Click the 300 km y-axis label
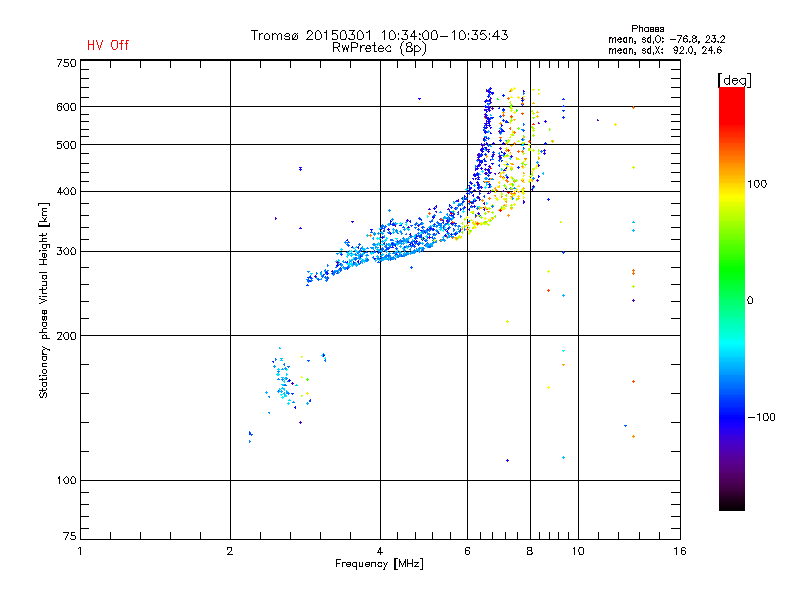Image resolution: width=800 pixels, height=600 pixels. [x=66, y=252]
